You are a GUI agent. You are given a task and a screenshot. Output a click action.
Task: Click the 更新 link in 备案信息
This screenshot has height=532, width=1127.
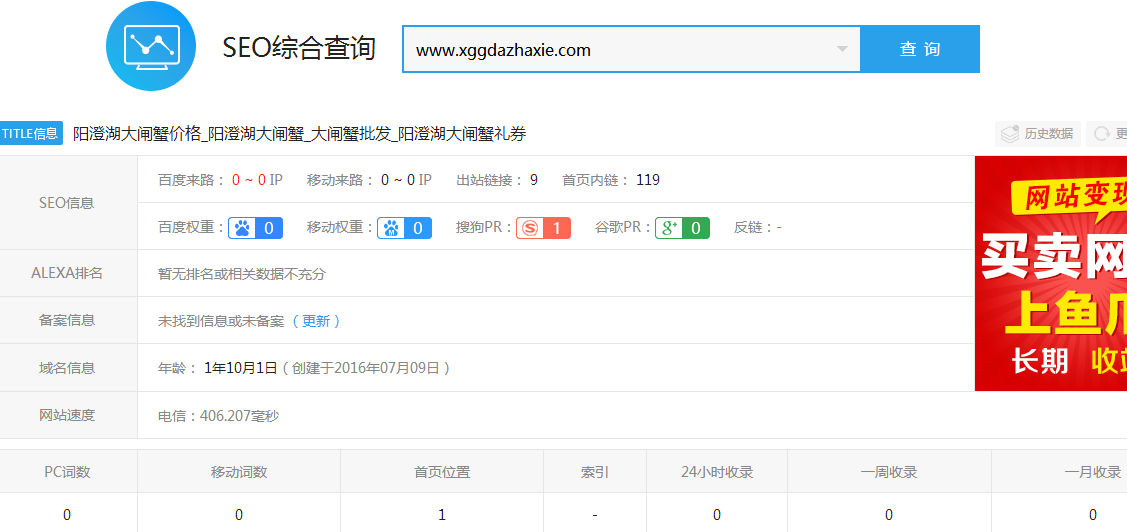coord(316,321)
